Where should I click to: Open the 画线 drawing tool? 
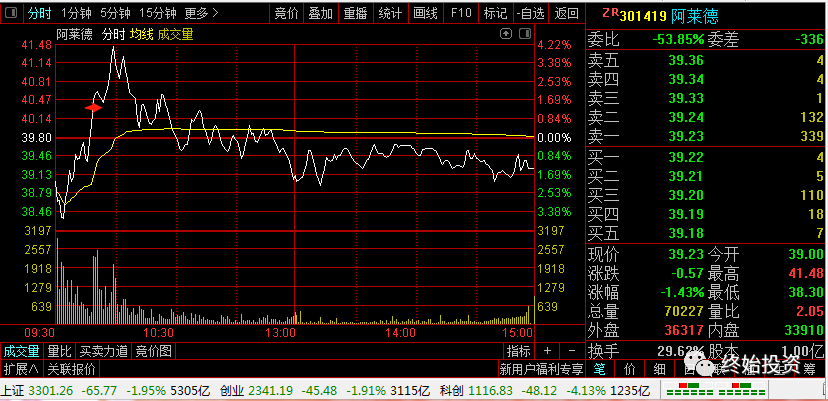click(x=426, y=13)
